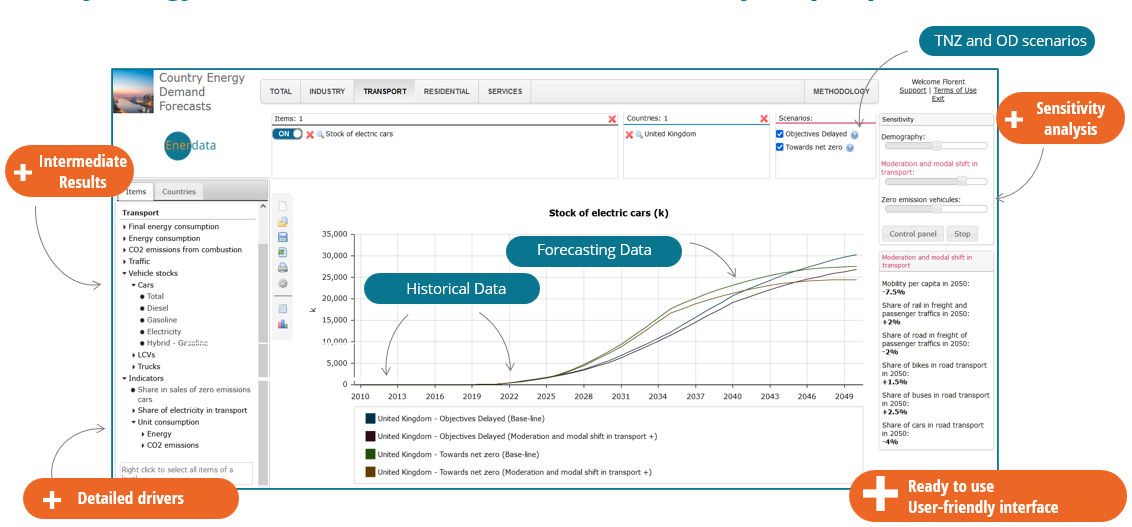This screenshot has width=1132, height=527.
Task: Collapse the Vehicle stocks tree node
Action: [124, 273]
